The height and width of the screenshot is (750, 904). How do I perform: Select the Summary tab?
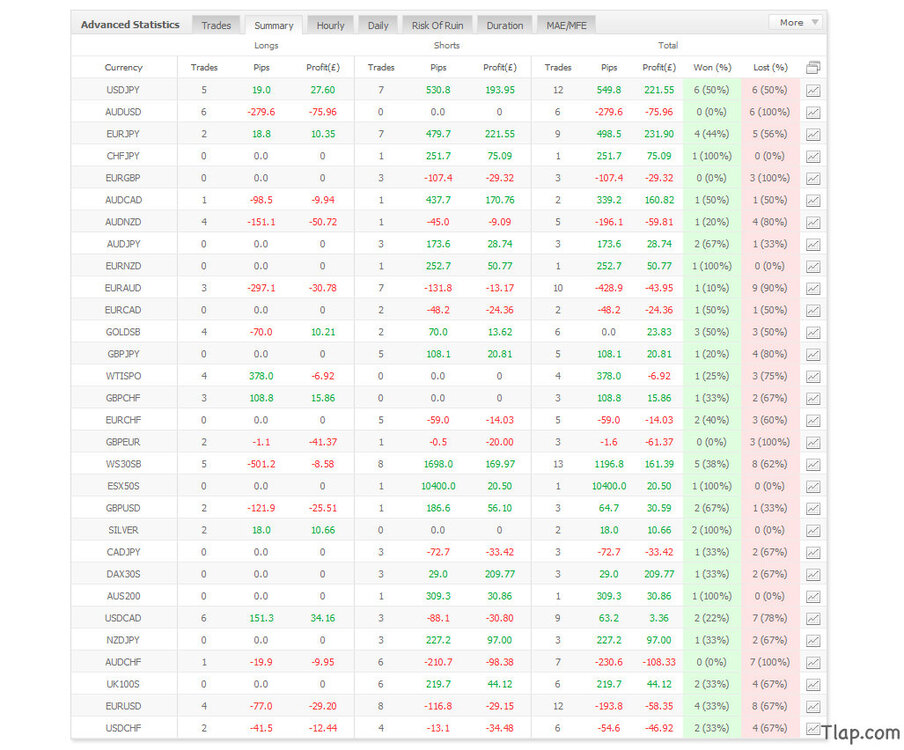[273, 25]
